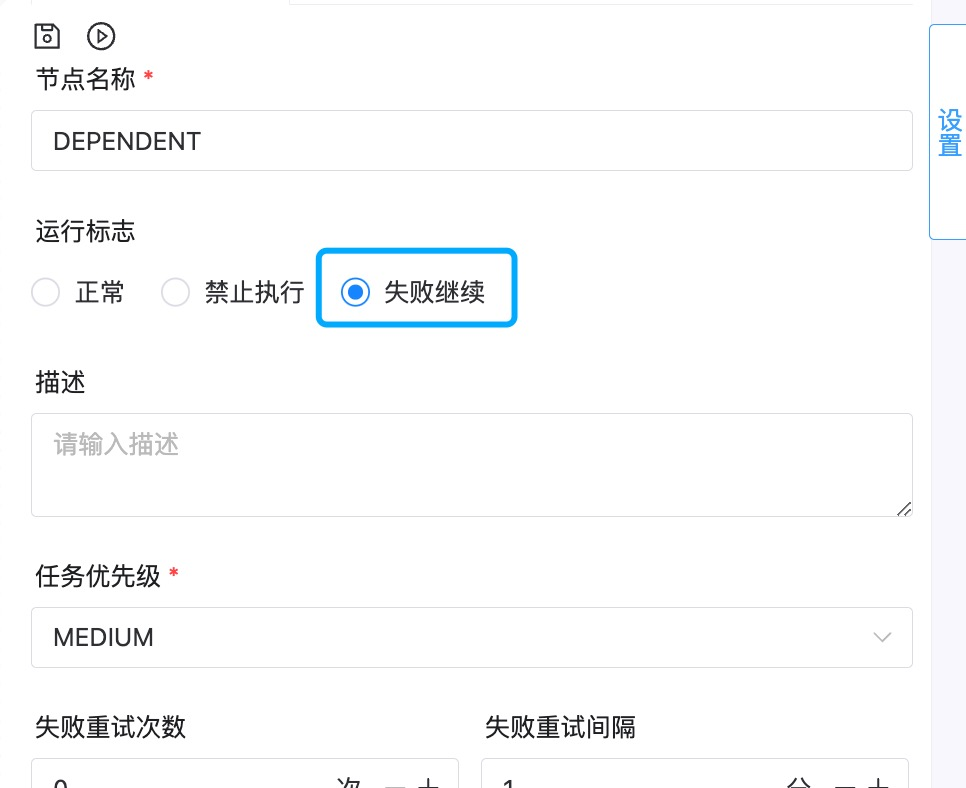The image size is (966, 788).
Task: Select the 失败继续 radio option
Action: (355, 293)
